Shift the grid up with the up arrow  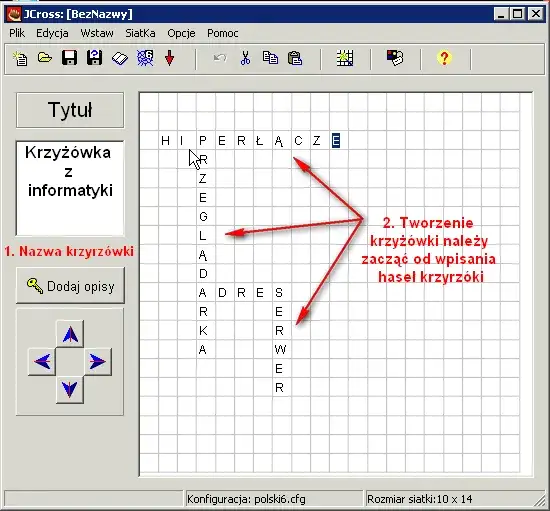pyautogui.click(x=70, y=334)
